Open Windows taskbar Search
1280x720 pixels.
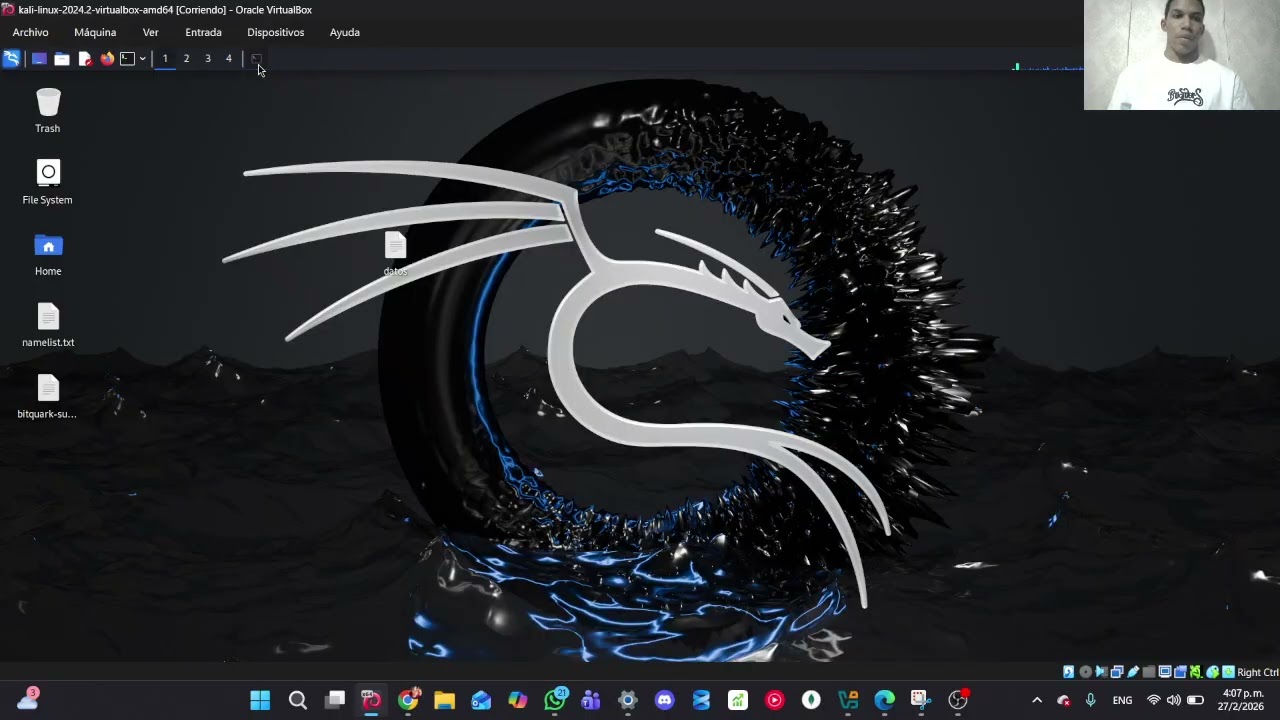pyautogui.click(x=297, y=700)
